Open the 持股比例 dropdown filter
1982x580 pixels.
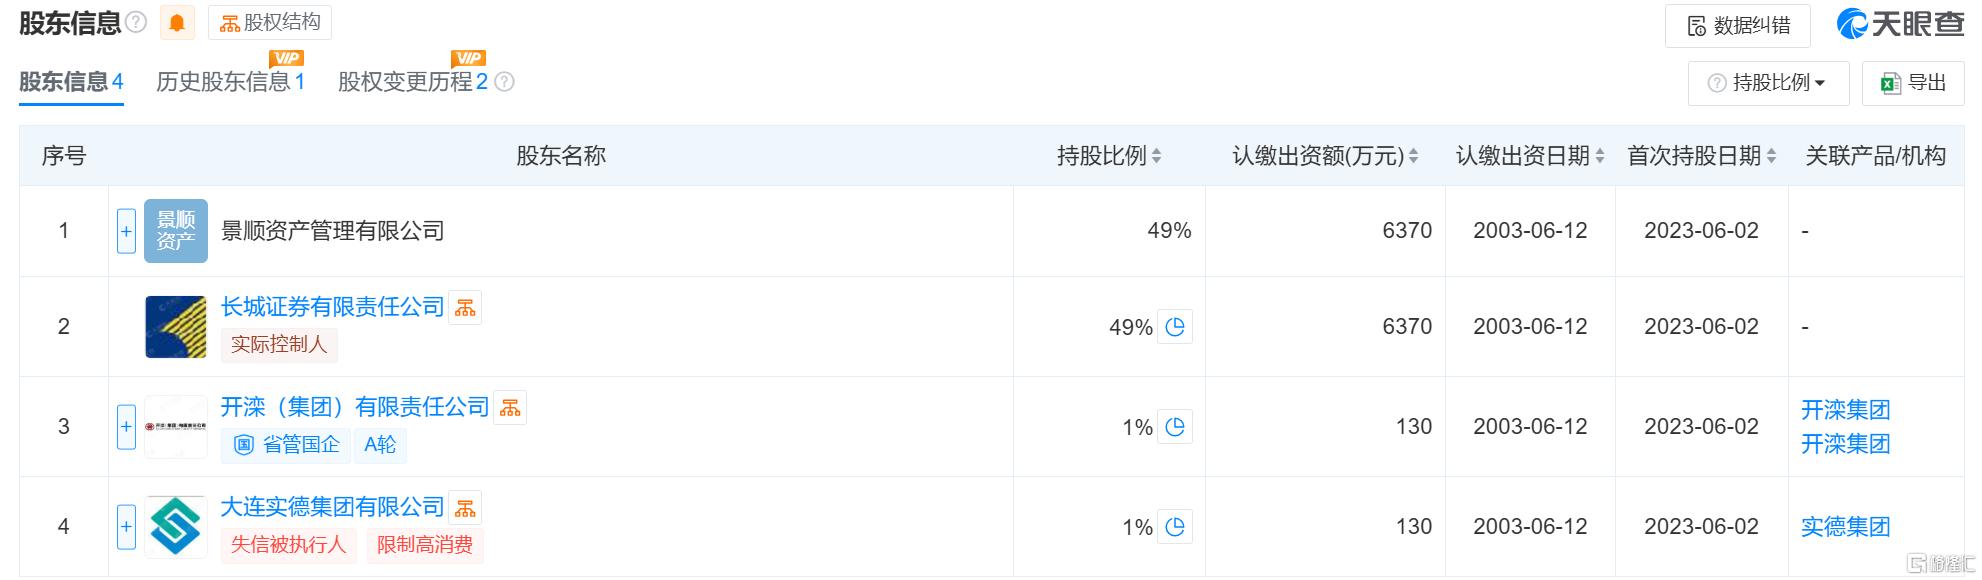(1768, 83)
